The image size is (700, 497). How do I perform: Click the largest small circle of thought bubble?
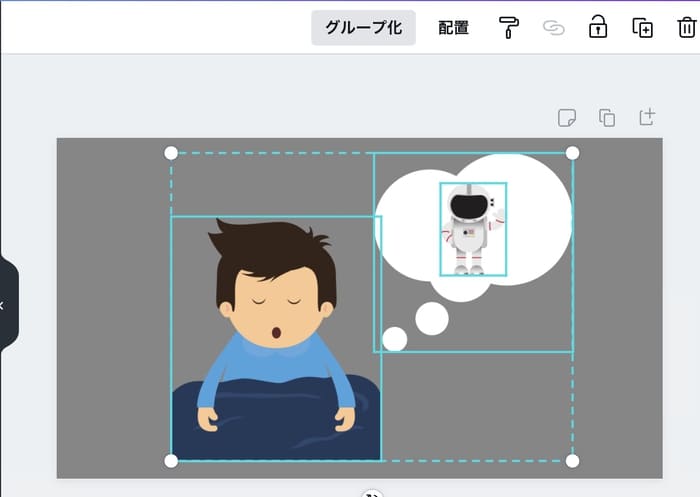432,318
